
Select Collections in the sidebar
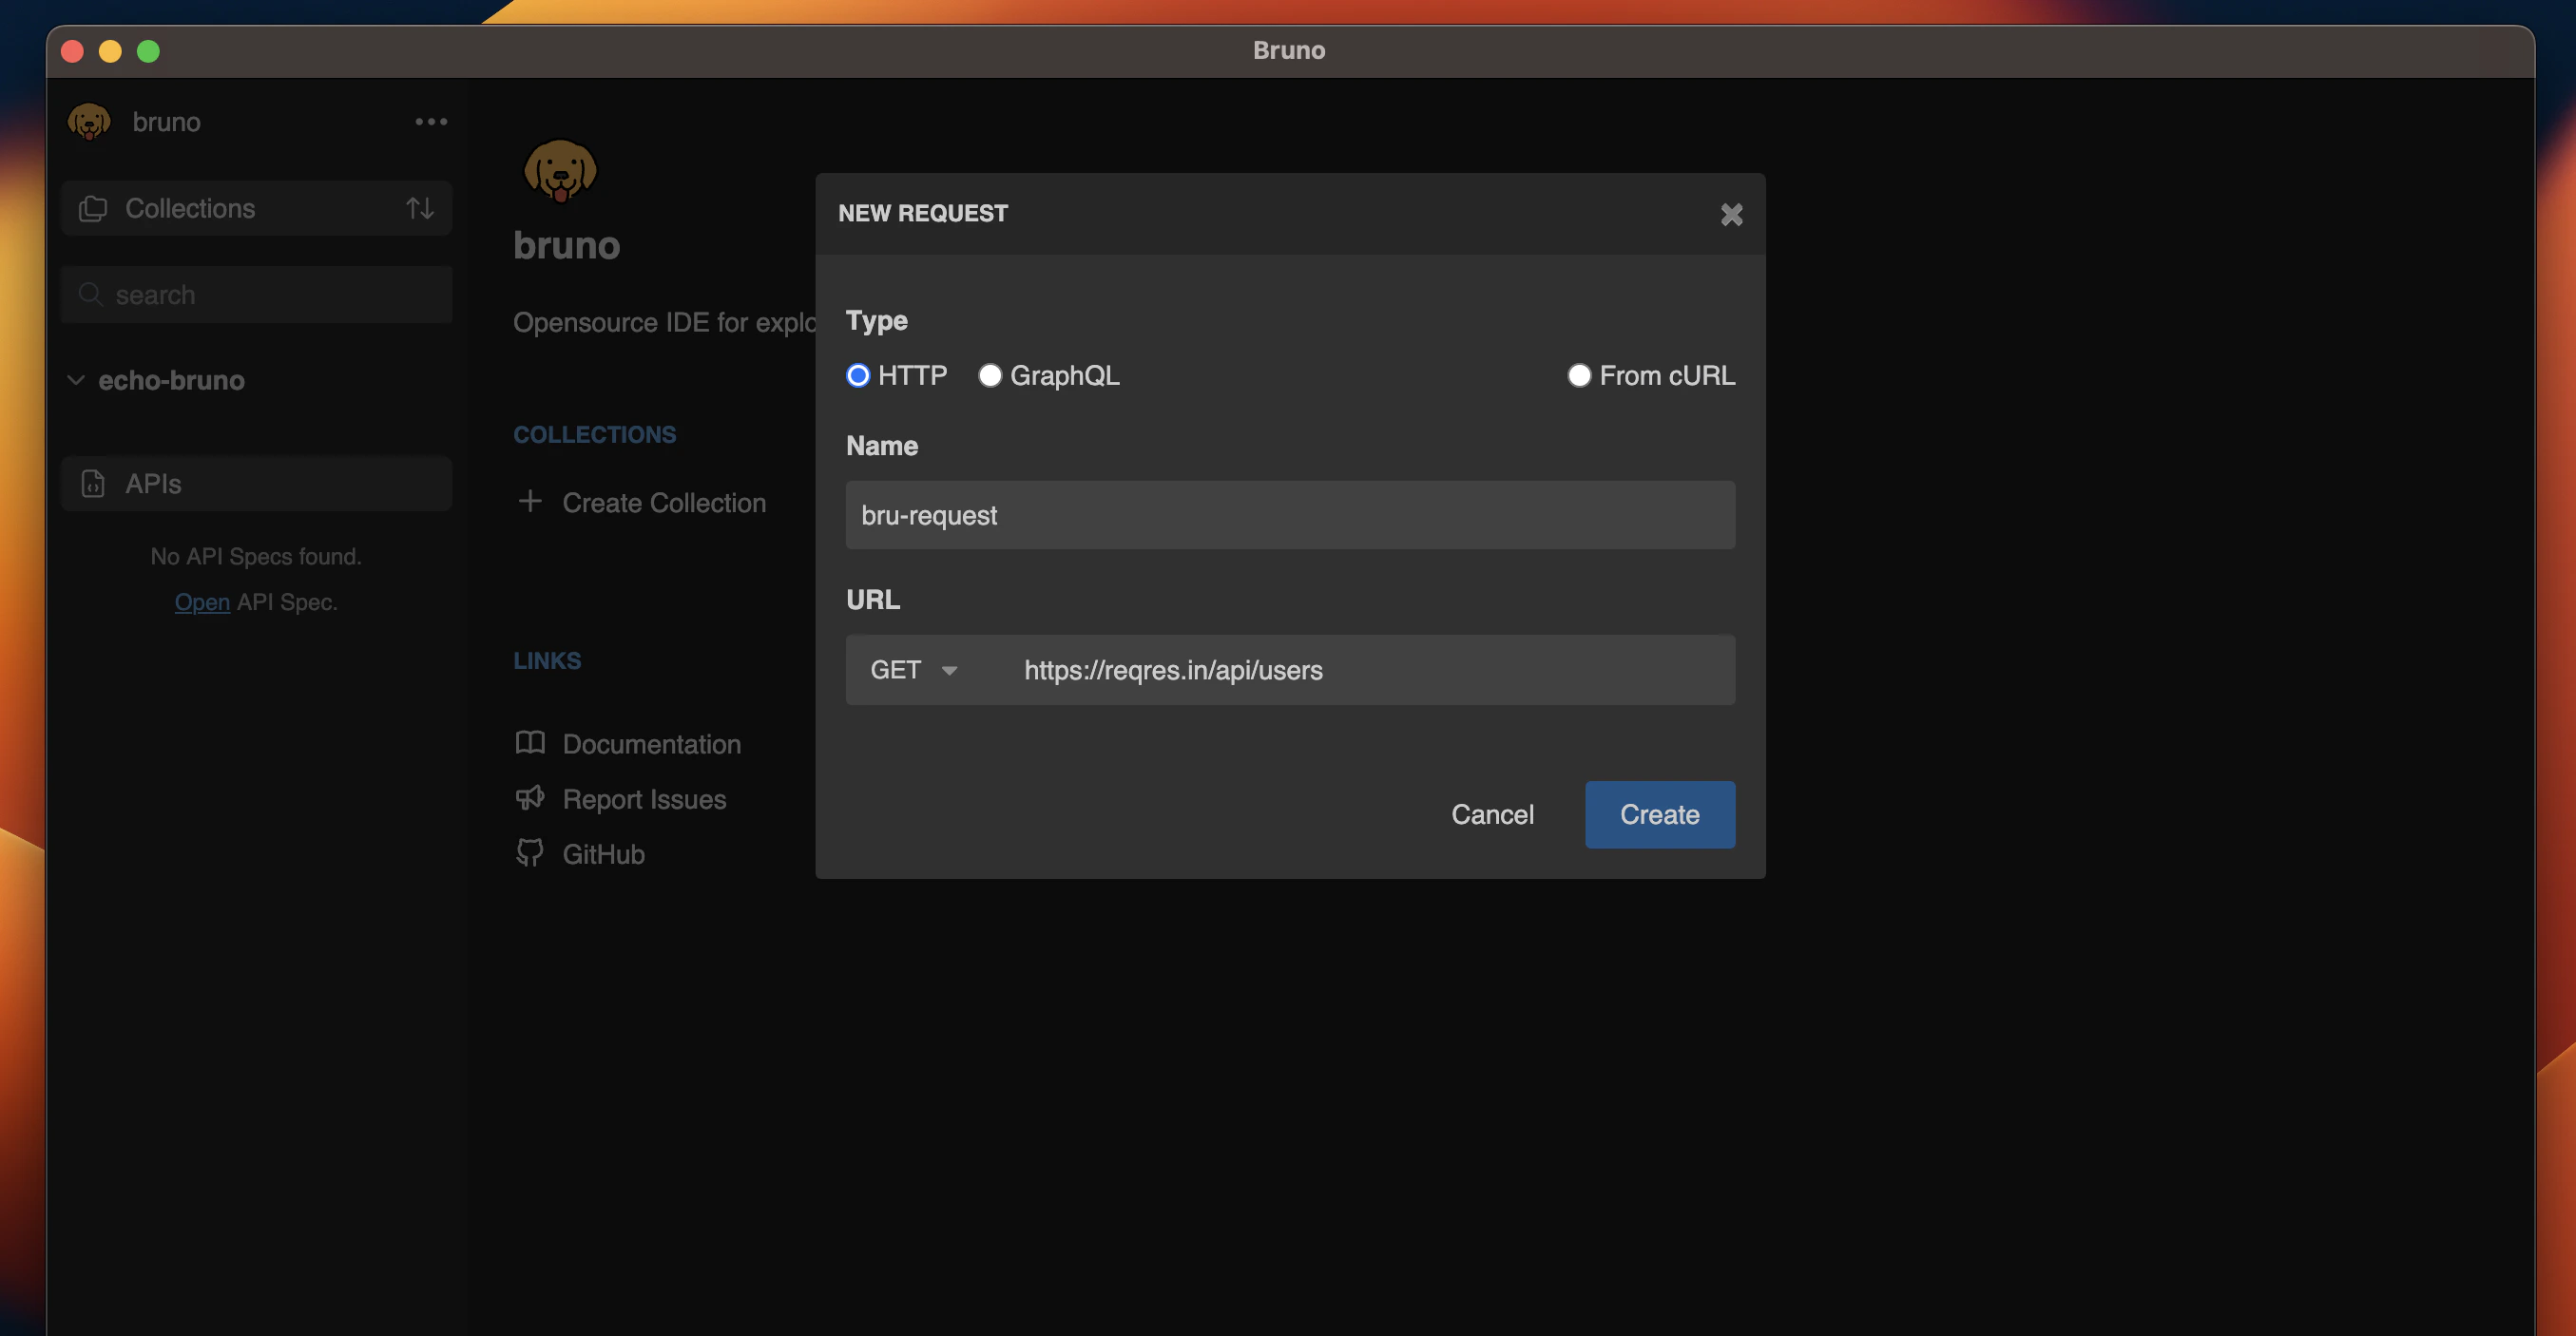tap(189, 208)
